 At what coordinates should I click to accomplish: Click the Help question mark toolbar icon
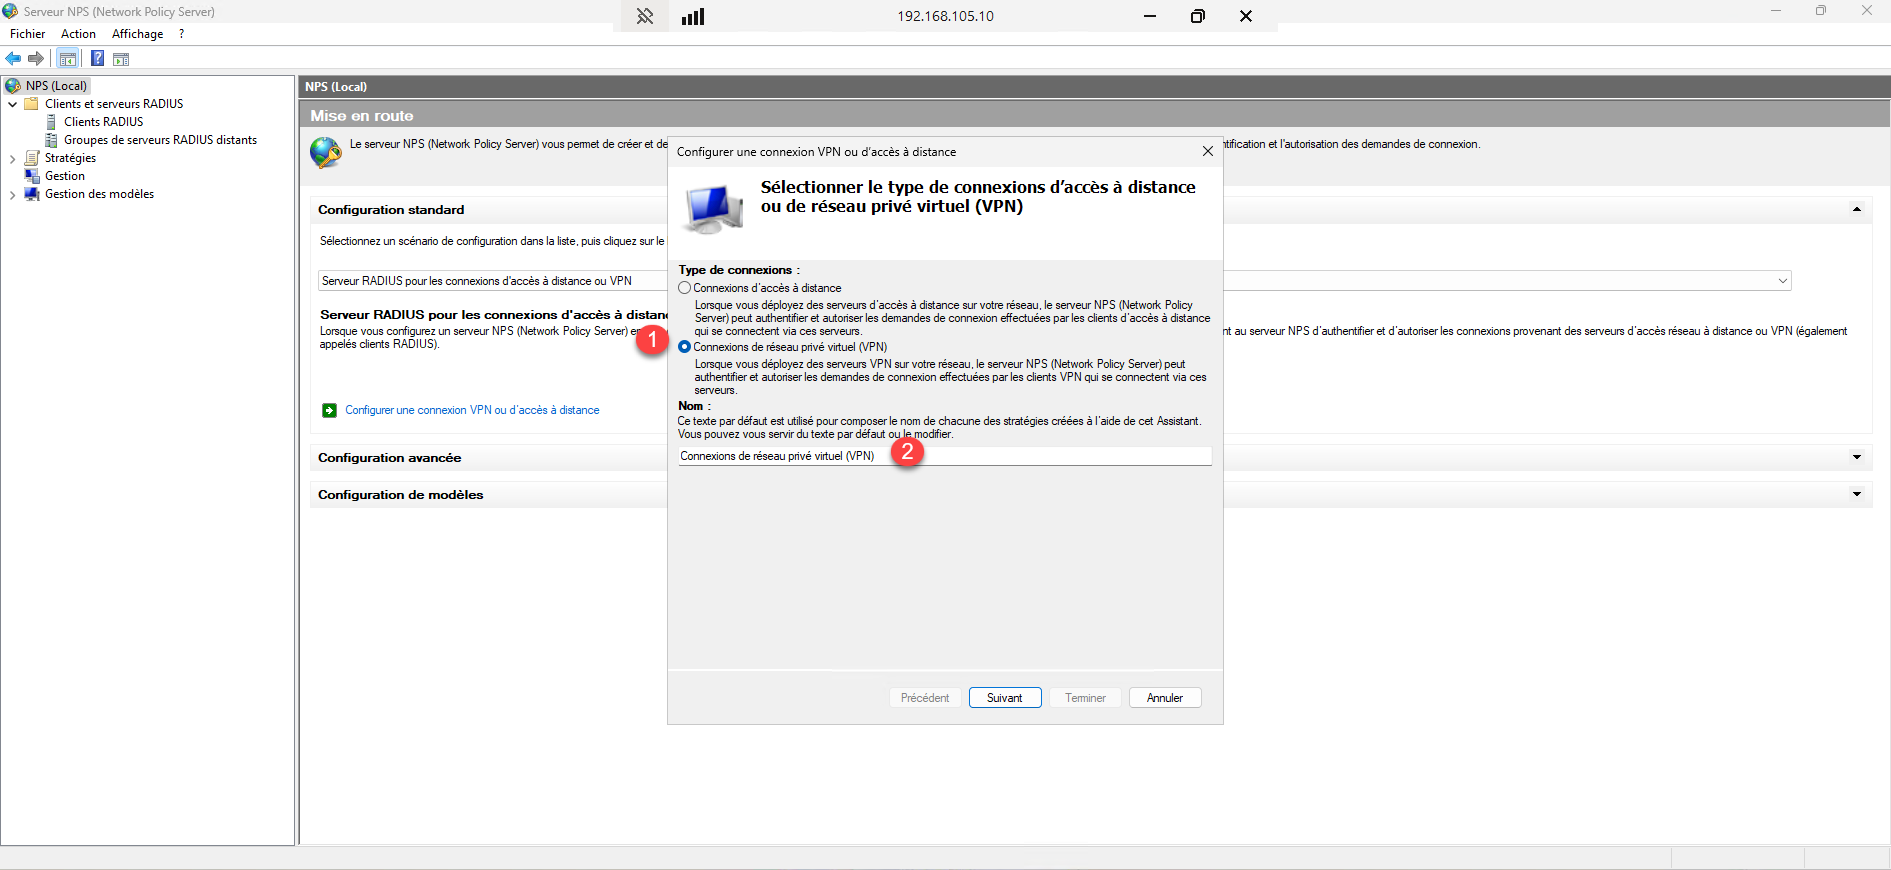click(x=97, y=59)
